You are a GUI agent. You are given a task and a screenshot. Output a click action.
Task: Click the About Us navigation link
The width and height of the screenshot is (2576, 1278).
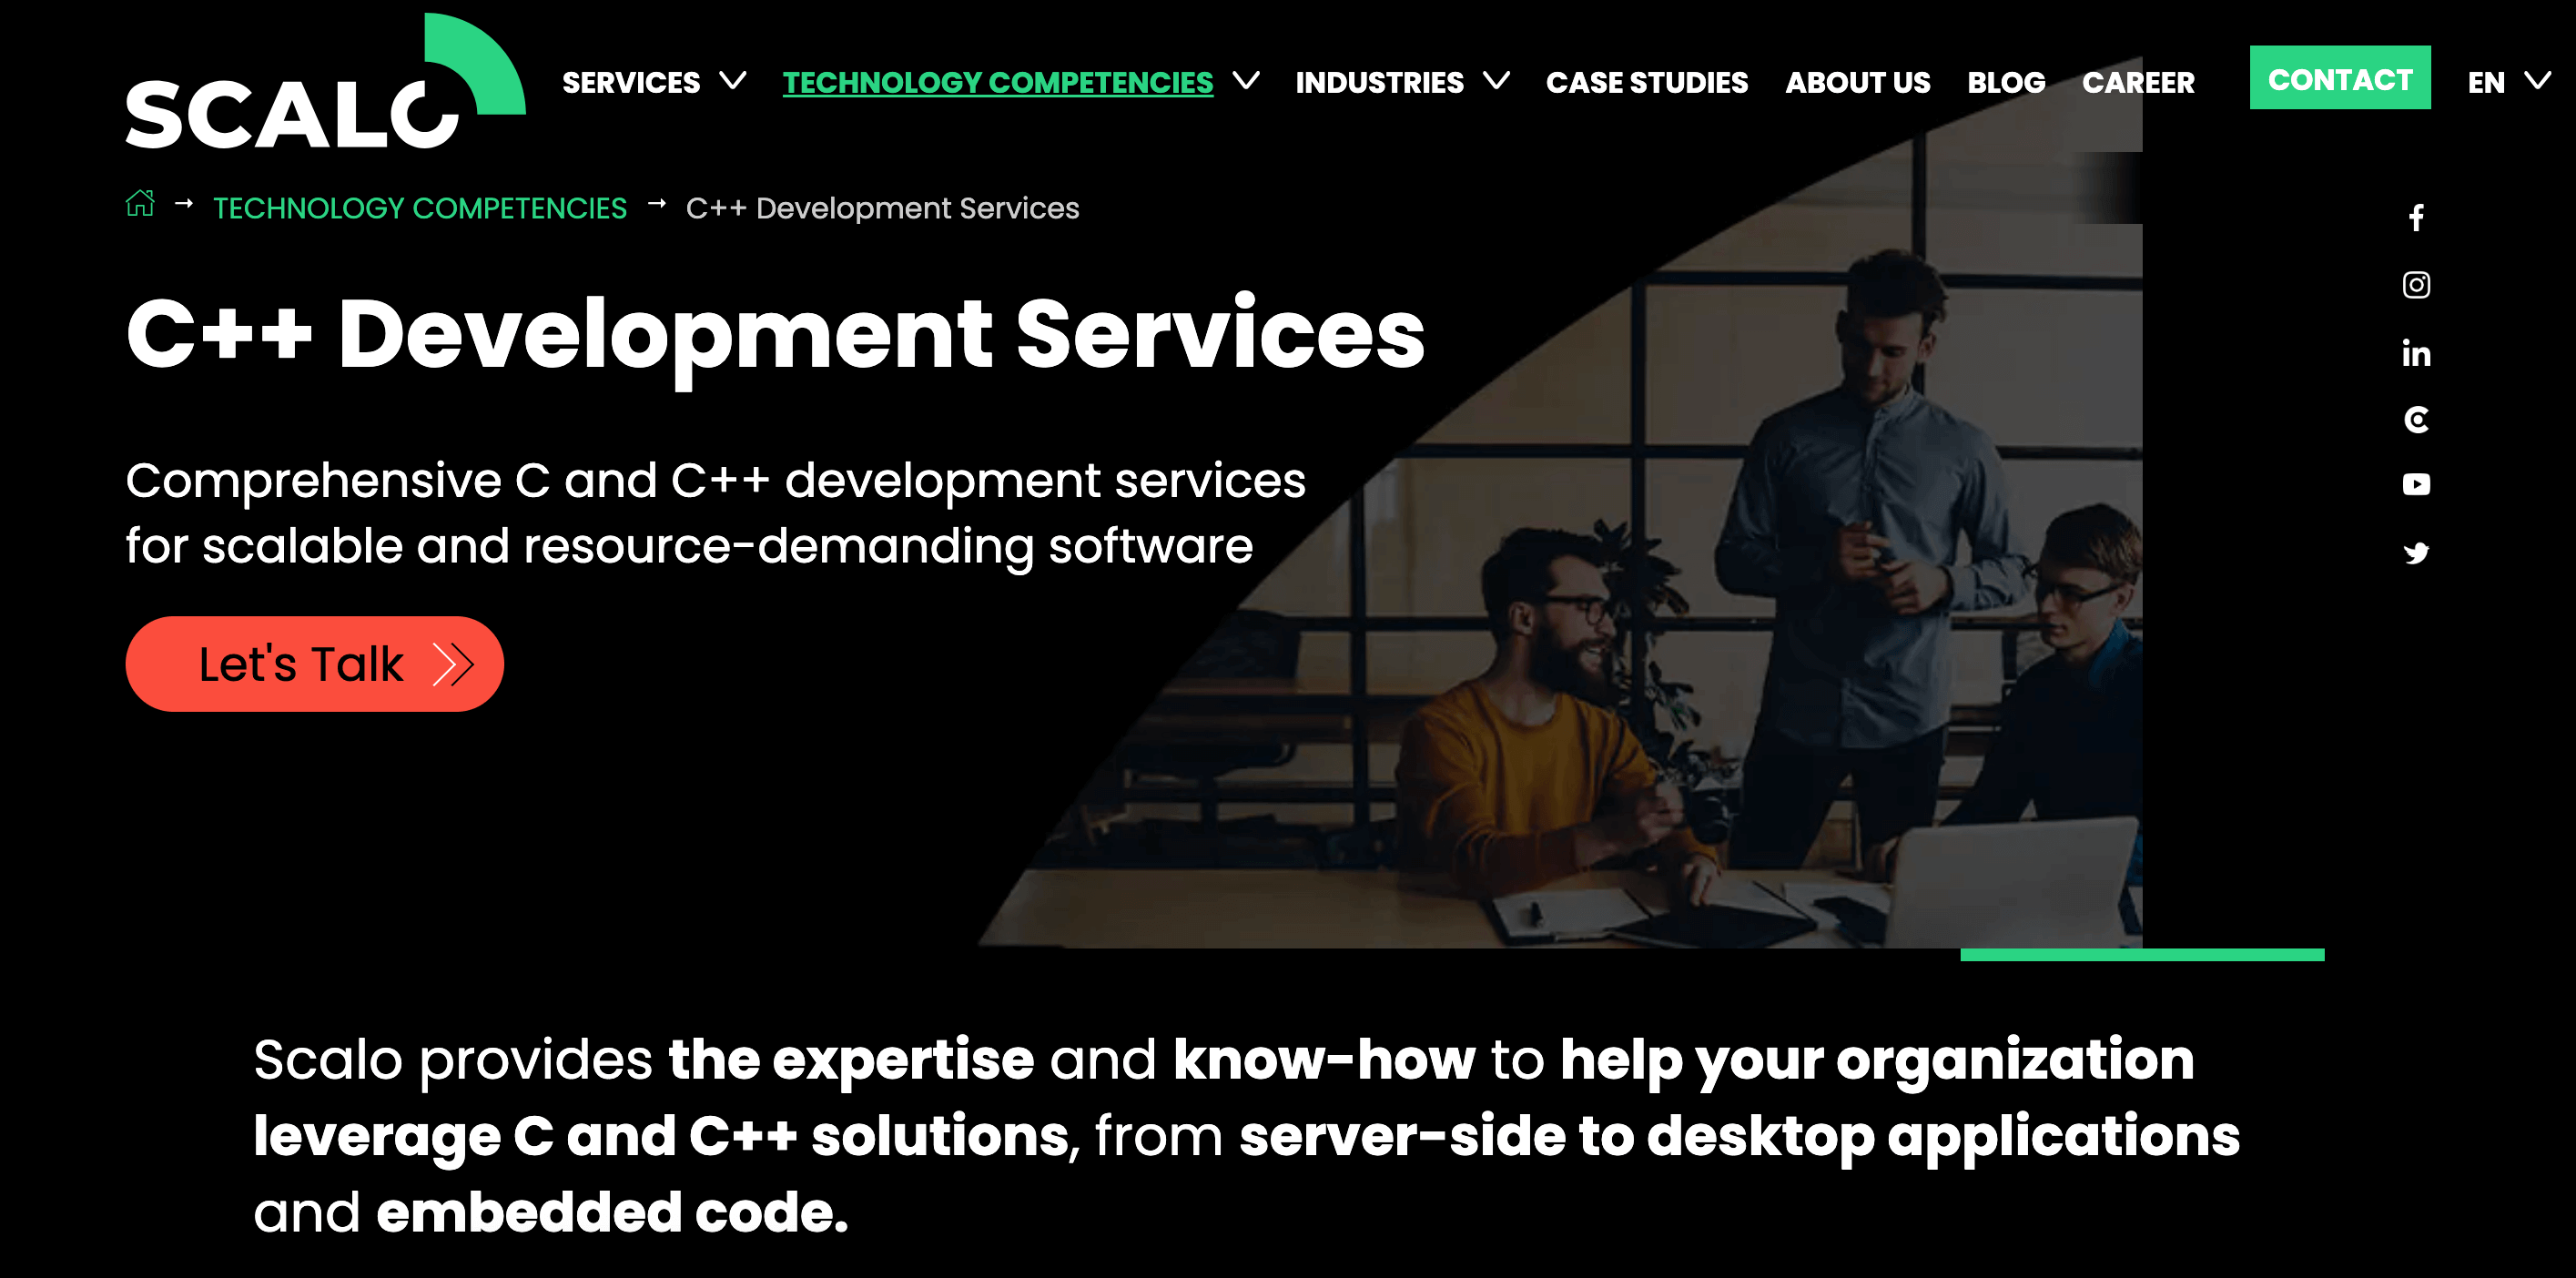point(1856,80)
